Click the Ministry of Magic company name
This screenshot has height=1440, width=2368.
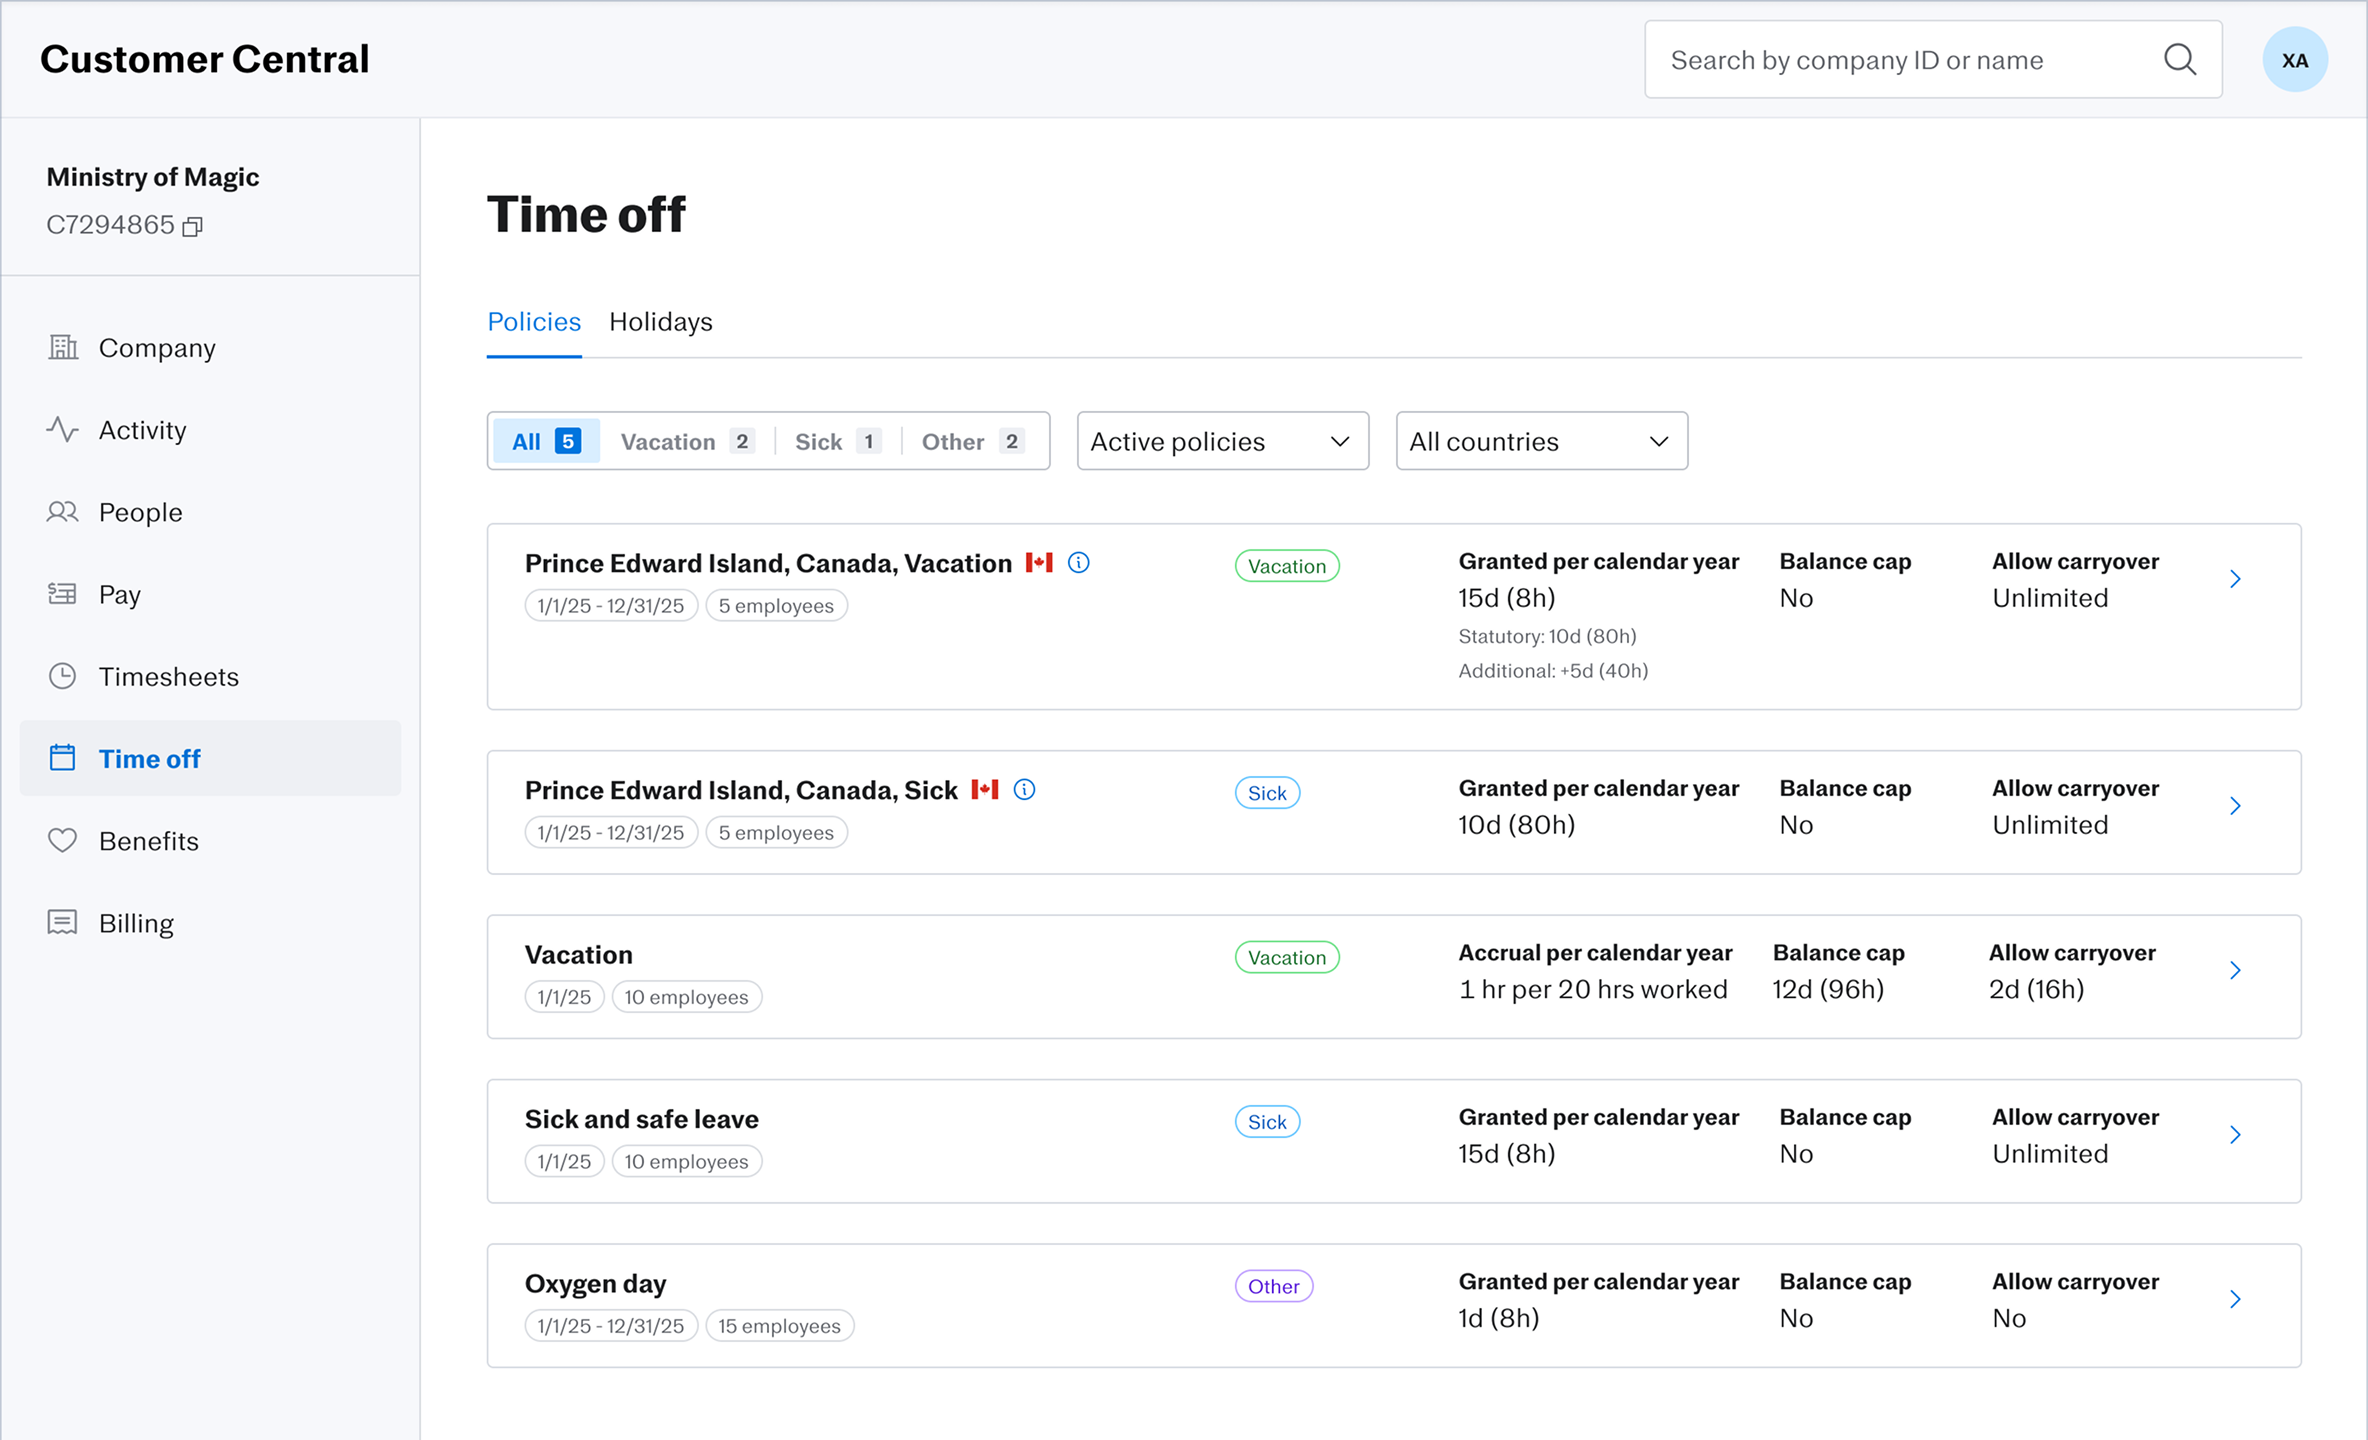[x=153, y=177]
